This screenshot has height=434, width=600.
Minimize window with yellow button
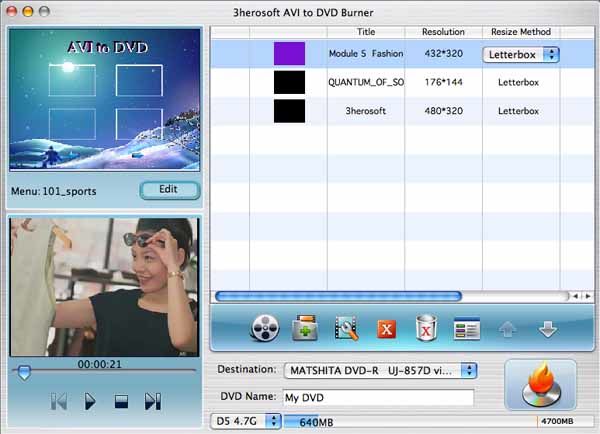(28, 11)
